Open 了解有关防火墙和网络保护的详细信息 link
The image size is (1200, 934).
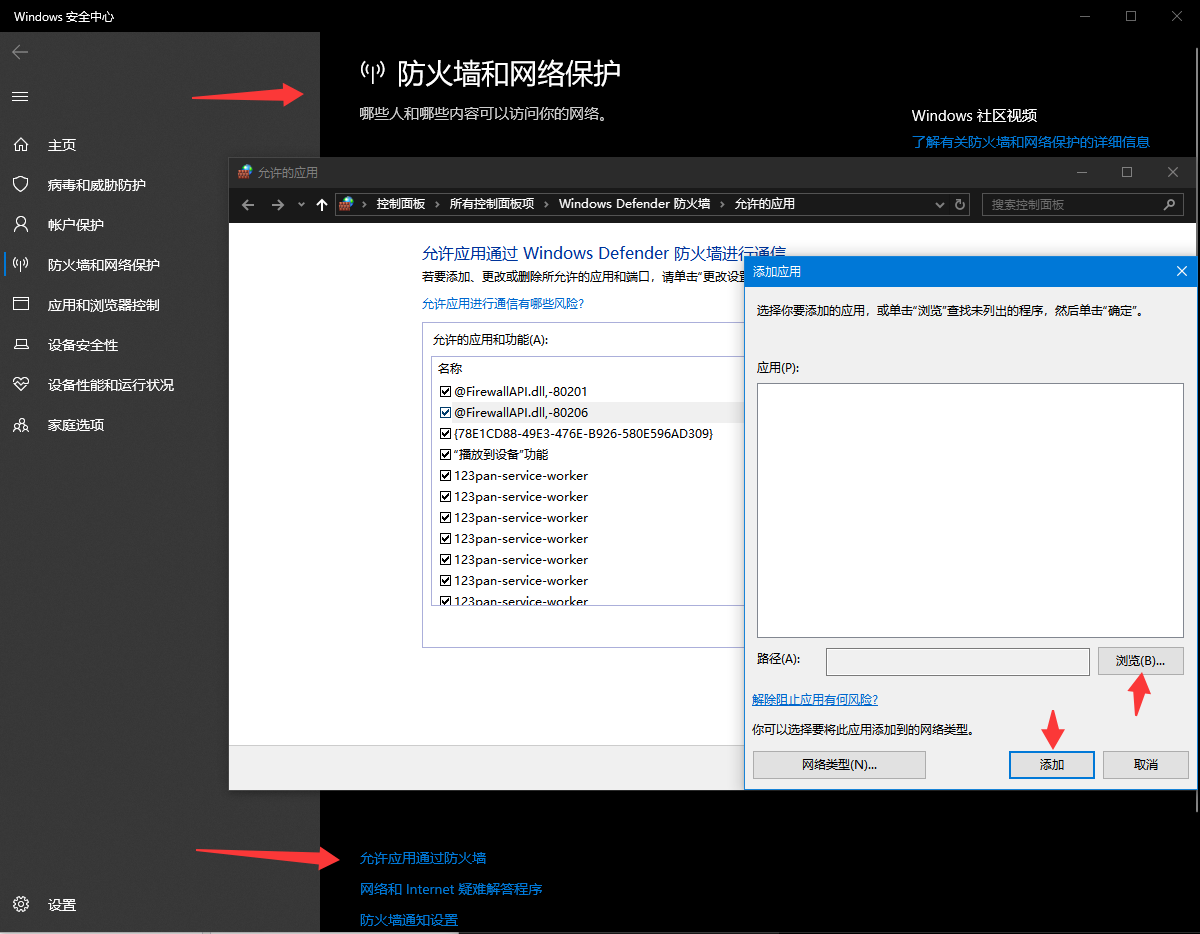click(1031, 142)
